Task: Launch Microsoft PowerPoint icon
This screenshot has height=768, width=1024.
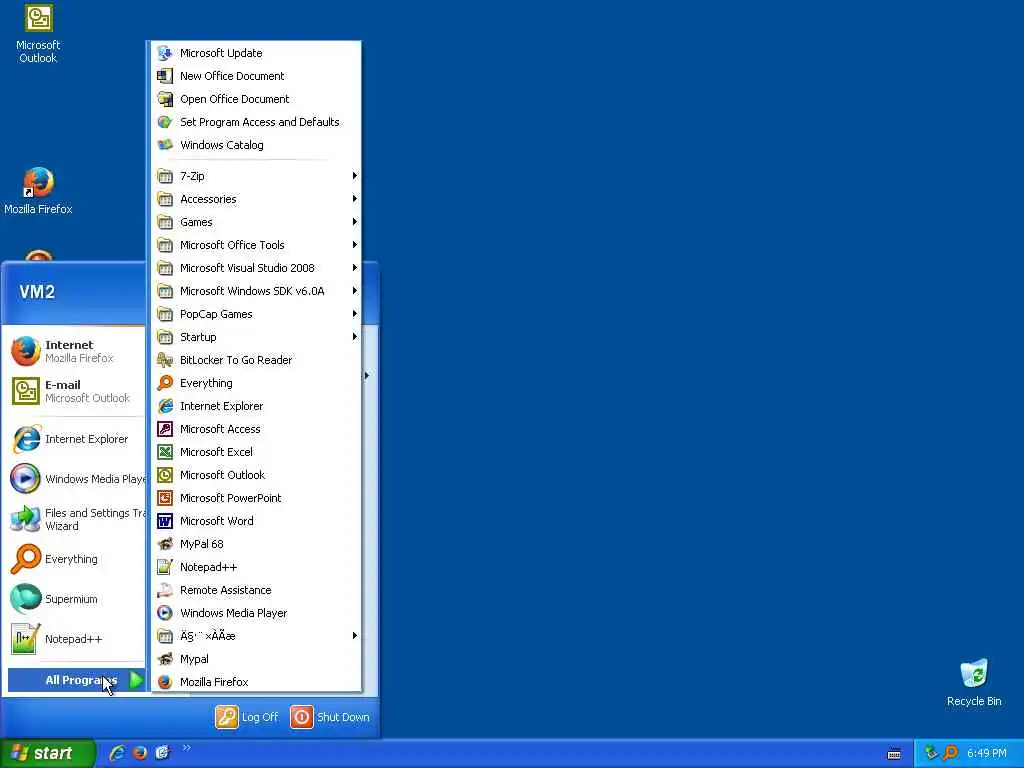Action: pyautogui.click(x=165, y=498)
